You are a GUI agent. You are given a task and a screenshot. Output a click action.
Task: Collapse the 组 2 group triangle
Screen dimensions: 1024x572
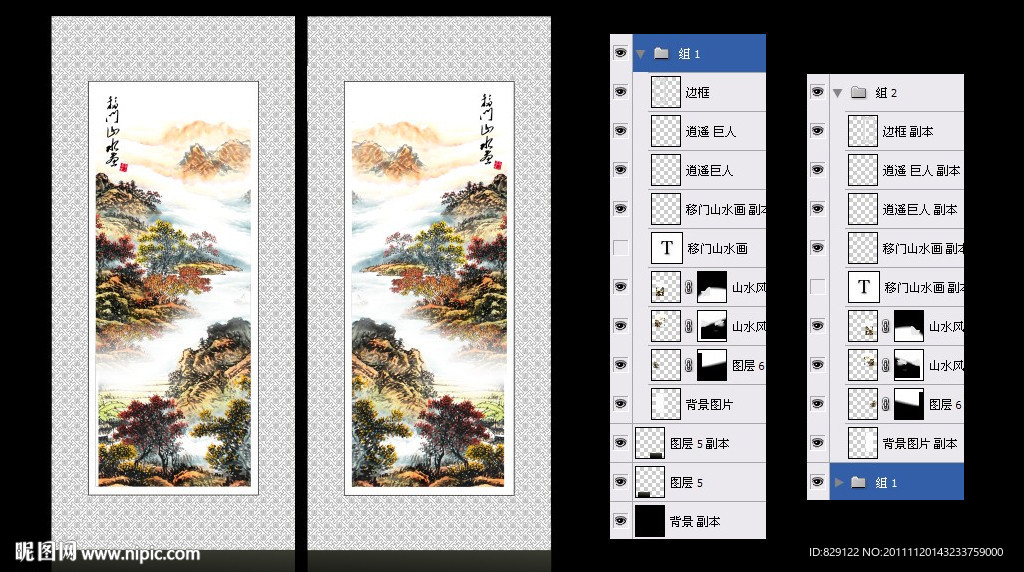pos(838,93)
